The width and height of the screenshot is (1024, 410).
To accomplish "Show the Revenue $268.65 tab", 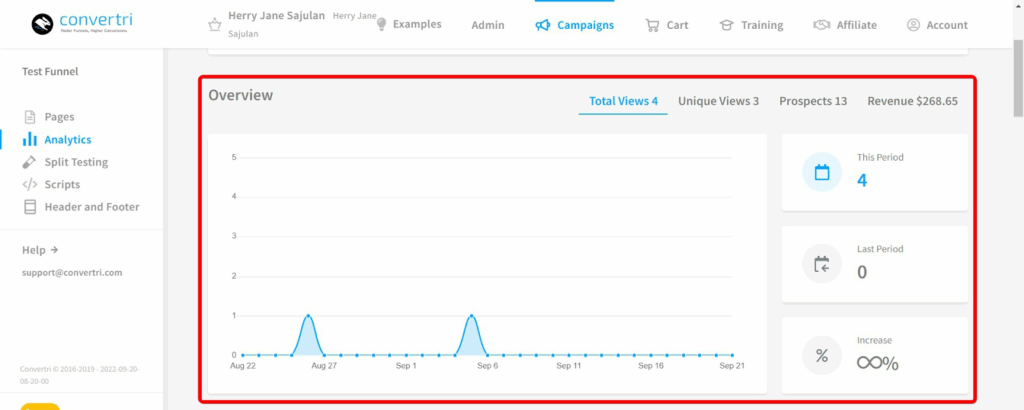I will [912, 101].
